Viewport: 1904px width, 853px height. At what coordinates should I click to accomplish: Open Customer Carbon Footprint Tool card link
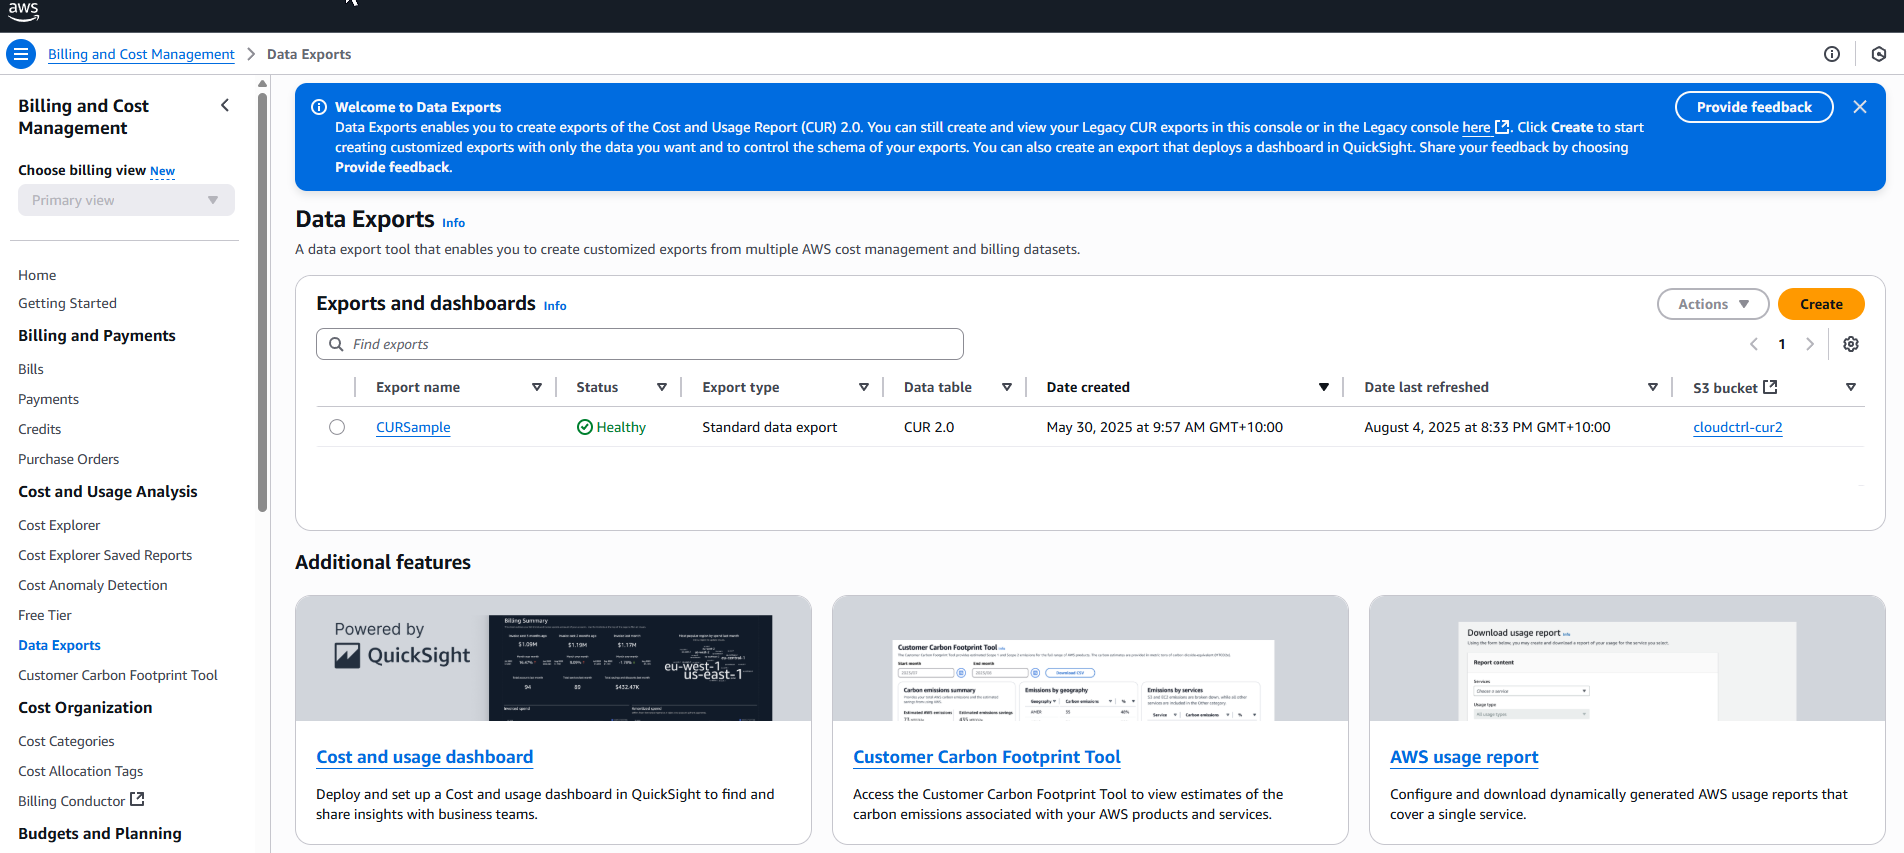(x=987, y=757)
